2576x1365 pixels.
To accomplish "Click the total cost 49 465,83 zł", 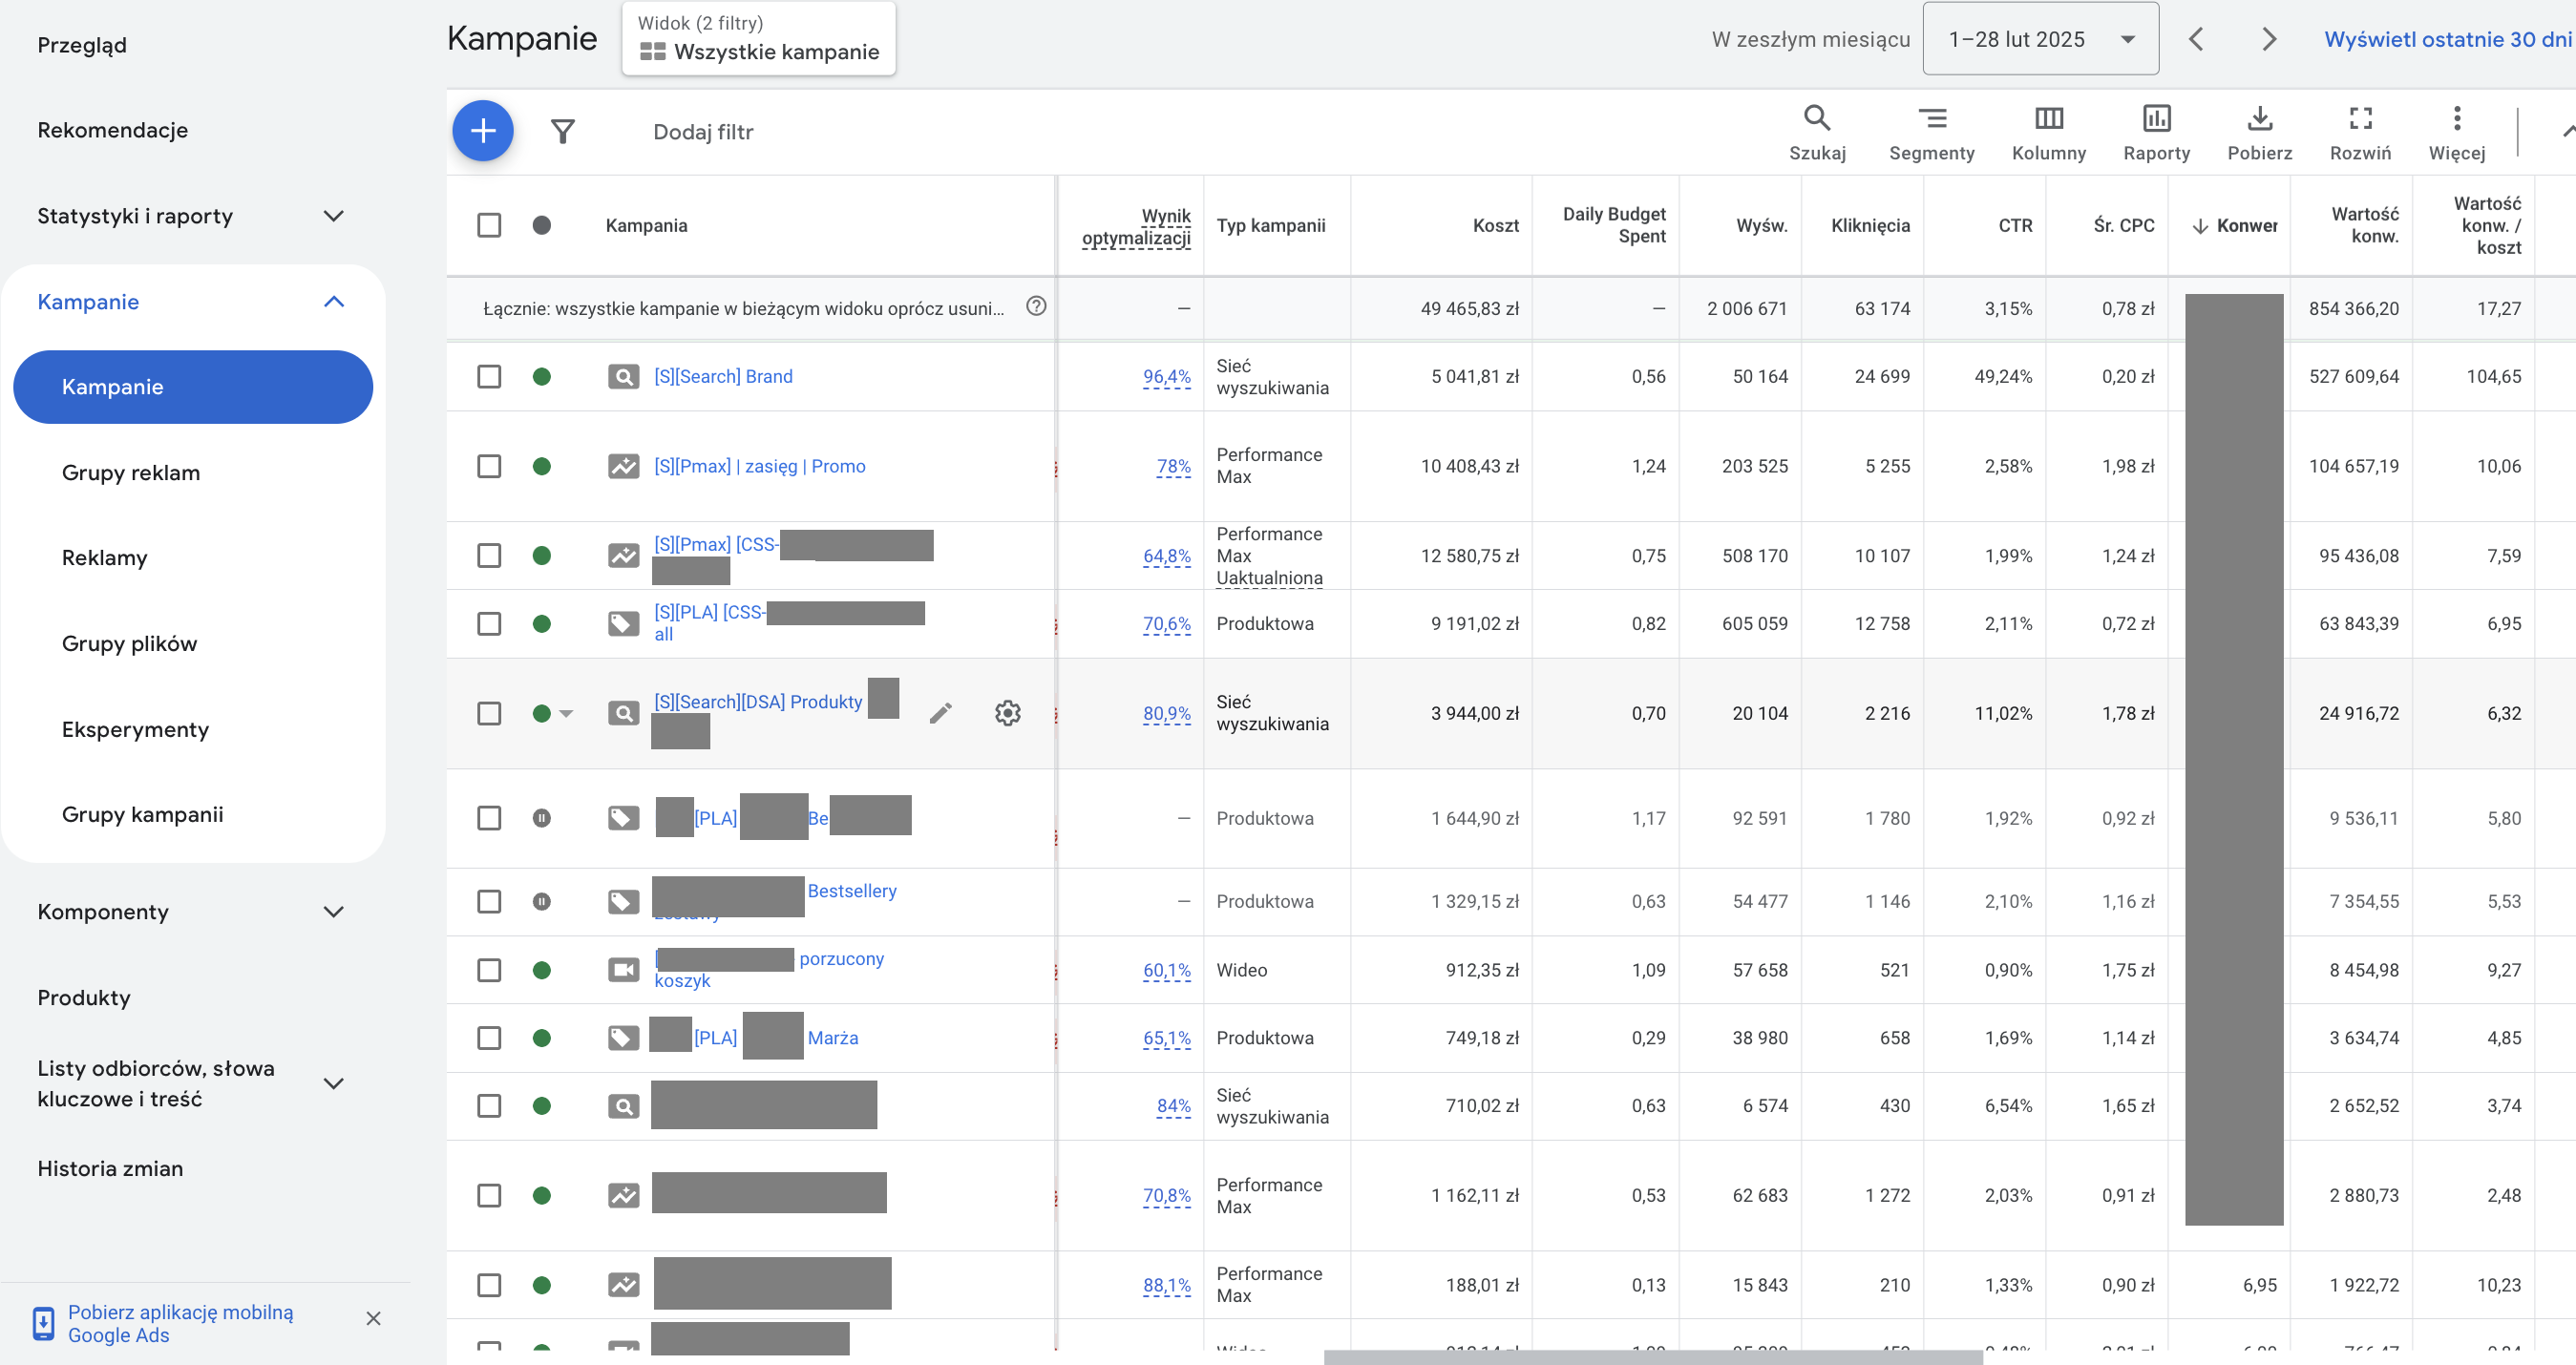I will [x=1469, y=308].
